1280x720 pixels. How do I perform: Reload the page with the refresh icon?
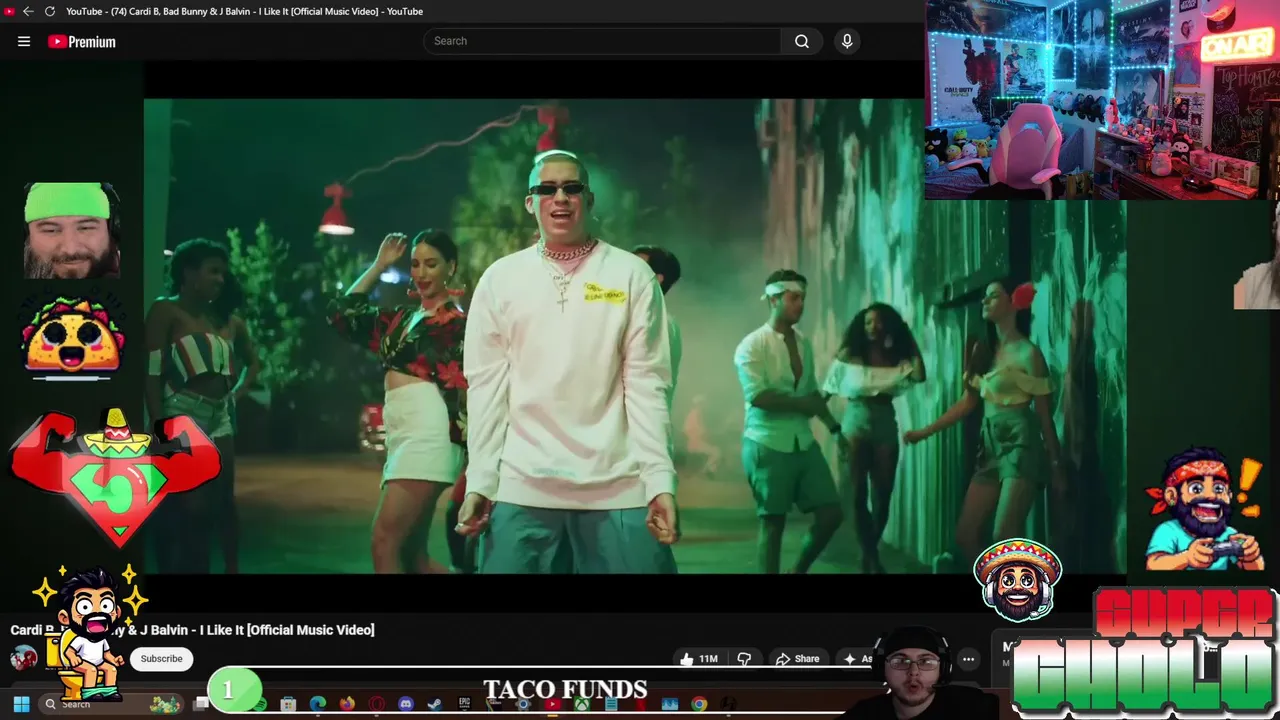click(49, 11)
